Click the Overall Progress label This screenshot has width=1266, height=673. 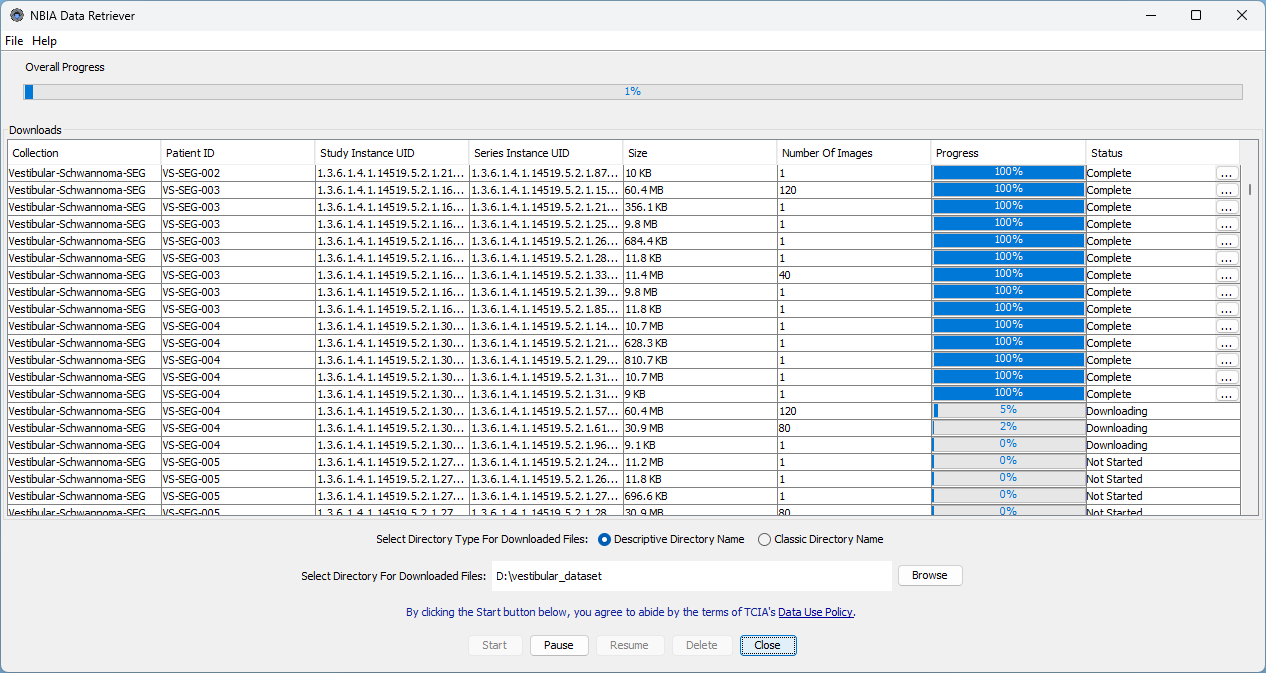pos(65,67)
